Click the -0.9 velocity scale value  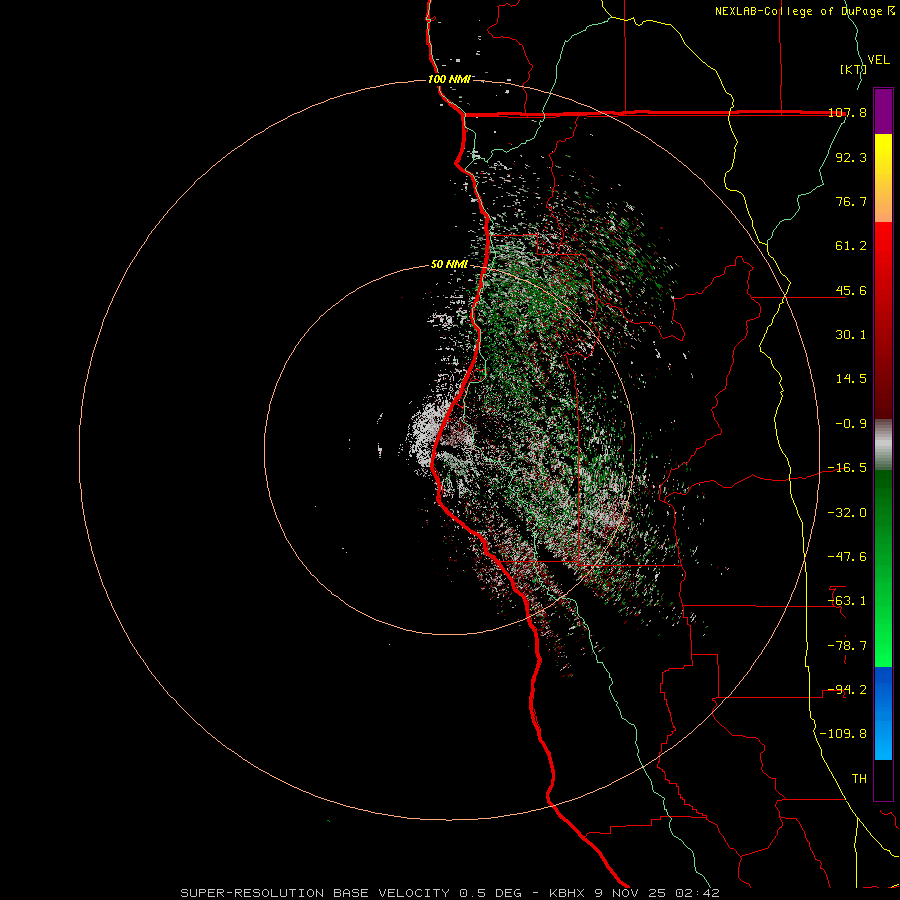point(851,424)
